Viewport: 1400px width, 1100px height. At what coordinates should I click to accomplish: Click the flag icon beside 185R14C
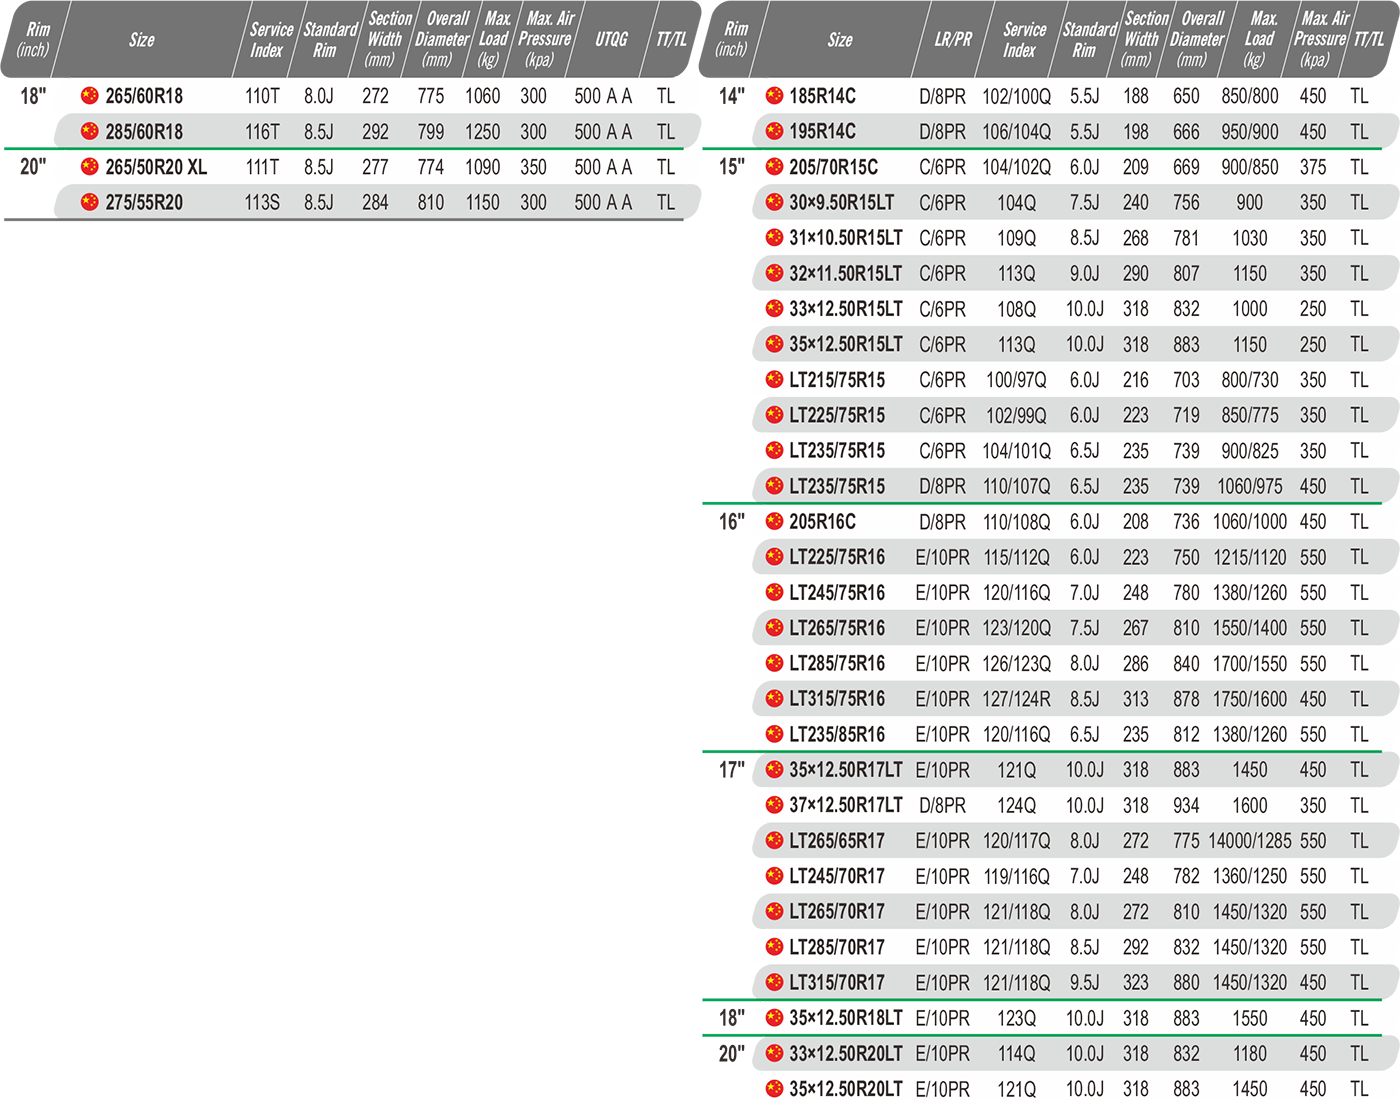(774, 96)
